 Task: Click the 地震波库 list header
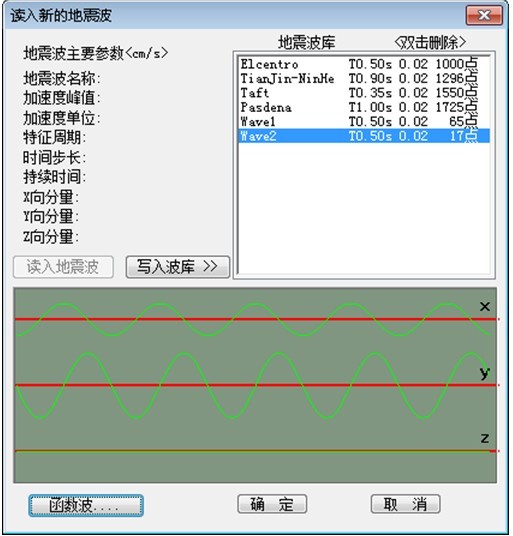(307, 42)
